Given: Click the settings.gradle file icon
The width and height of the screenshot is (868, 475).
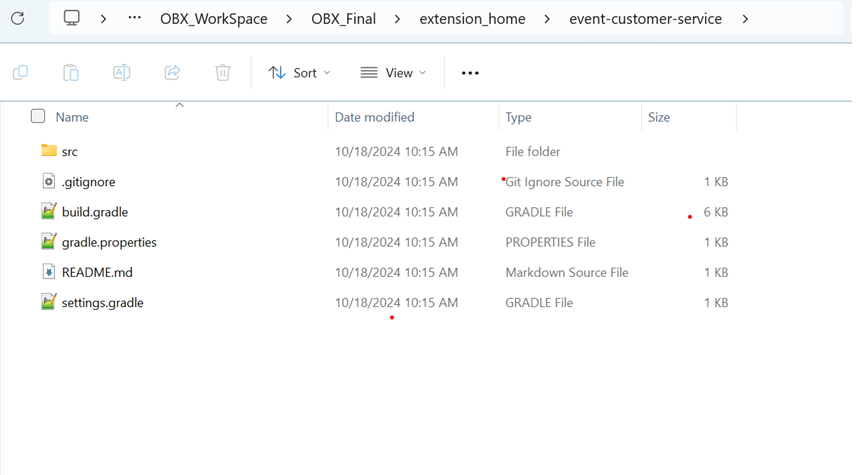Looking at the screenshot, I should coord(49,302).
